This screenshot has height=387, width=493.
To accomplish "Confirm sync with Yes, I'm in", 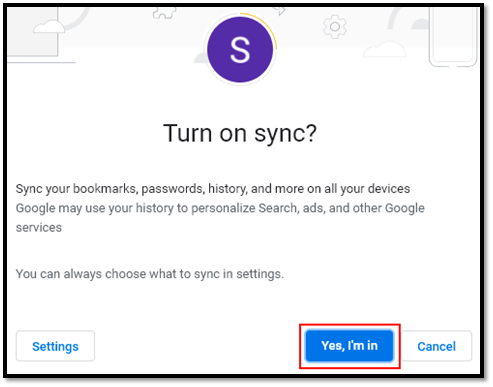I will click(349, 346).
